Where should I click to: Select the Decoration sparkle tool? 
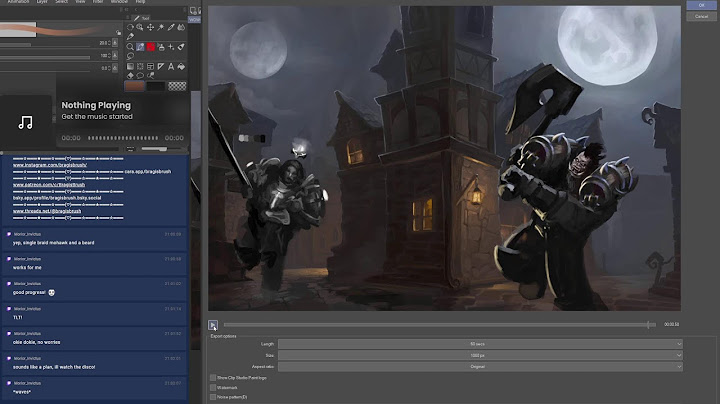click(x=171, y=47)
